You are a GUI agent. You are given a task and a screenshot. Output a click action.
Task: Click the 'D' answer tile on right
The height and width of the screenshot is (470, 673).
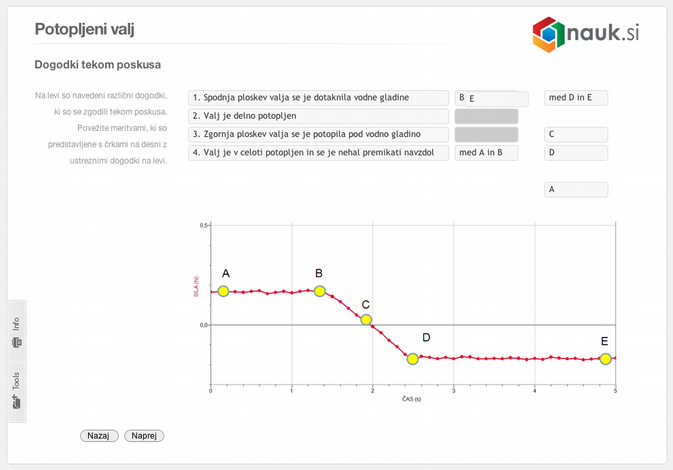[x=576, y=153]
